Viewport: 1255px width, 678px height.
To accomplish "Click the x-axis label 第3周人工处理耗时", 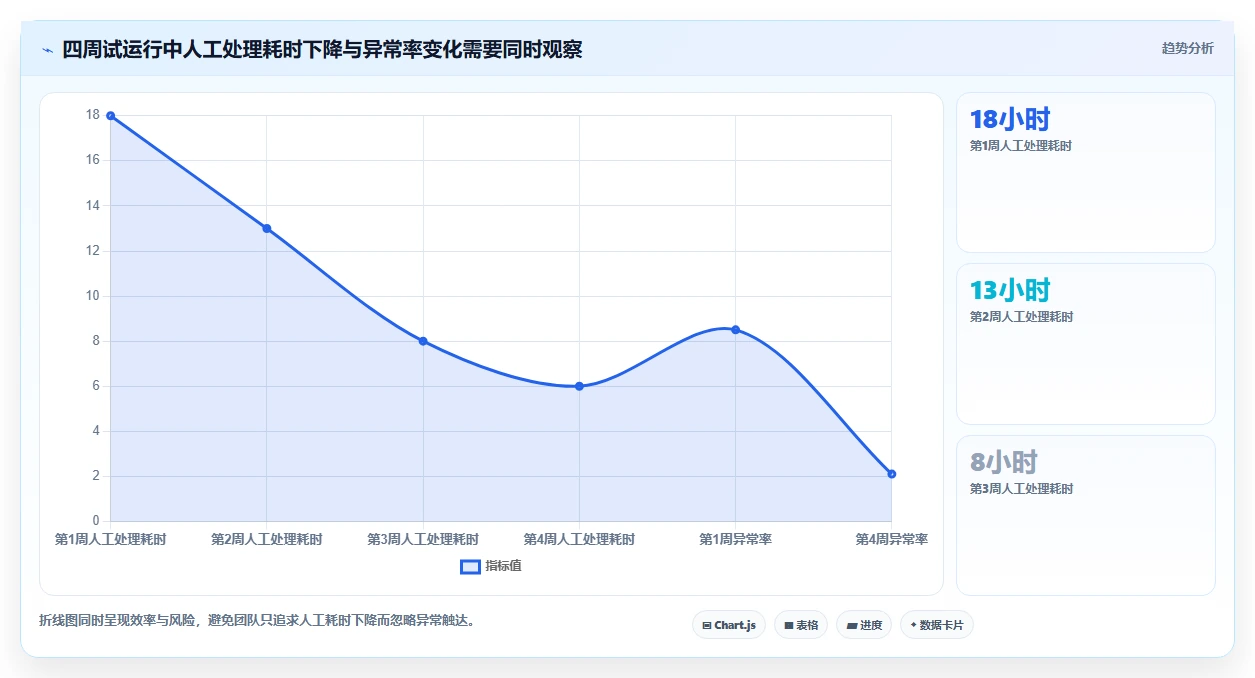I will click(423, 539).
